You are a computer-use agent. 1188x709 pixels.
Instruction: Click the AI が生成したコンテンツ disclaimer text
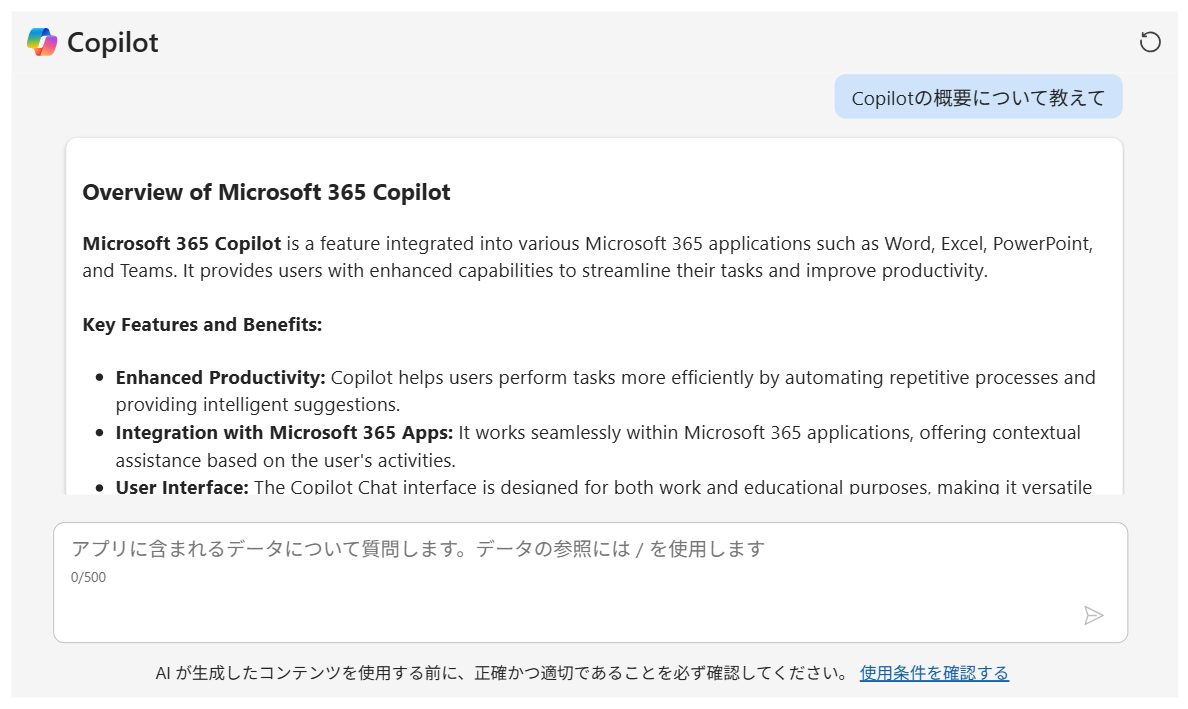click(502, 673)
